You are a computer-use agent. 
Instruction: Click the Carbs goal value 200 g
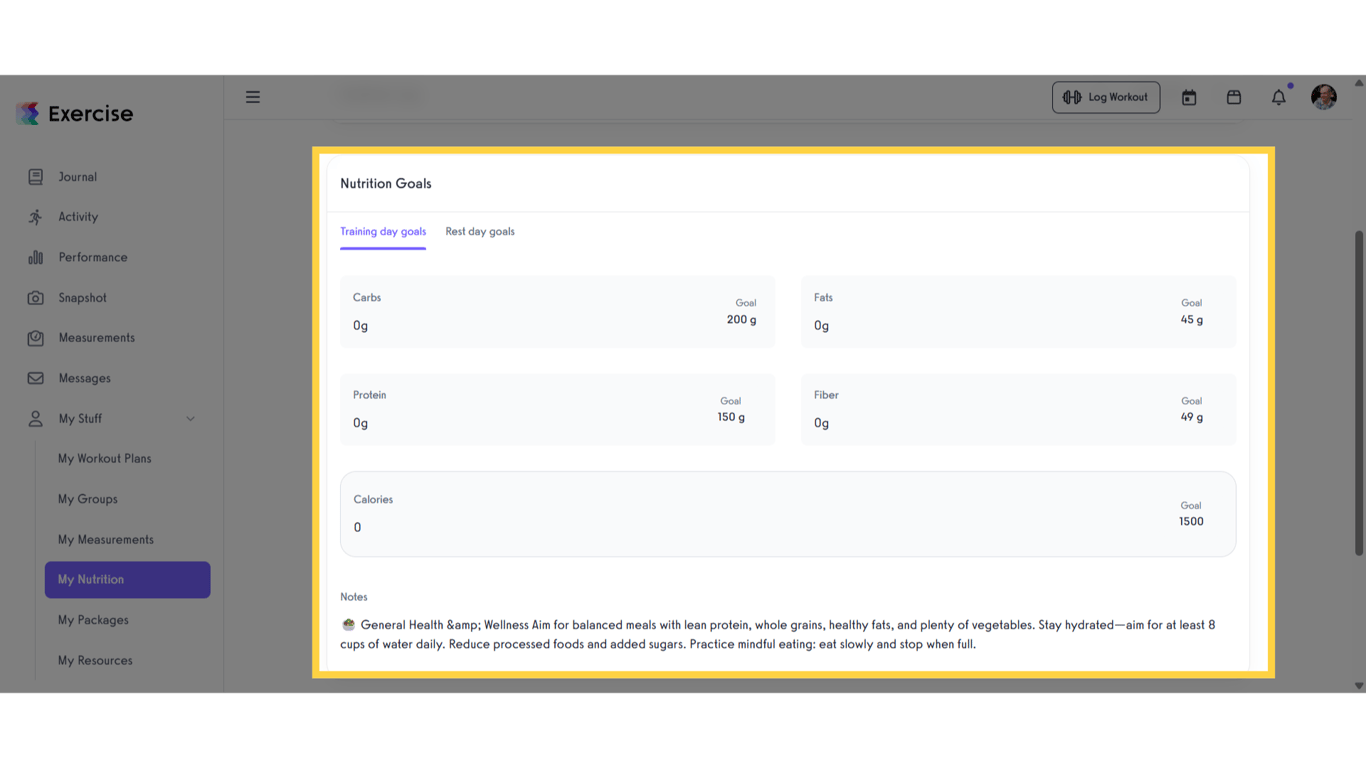741,320
